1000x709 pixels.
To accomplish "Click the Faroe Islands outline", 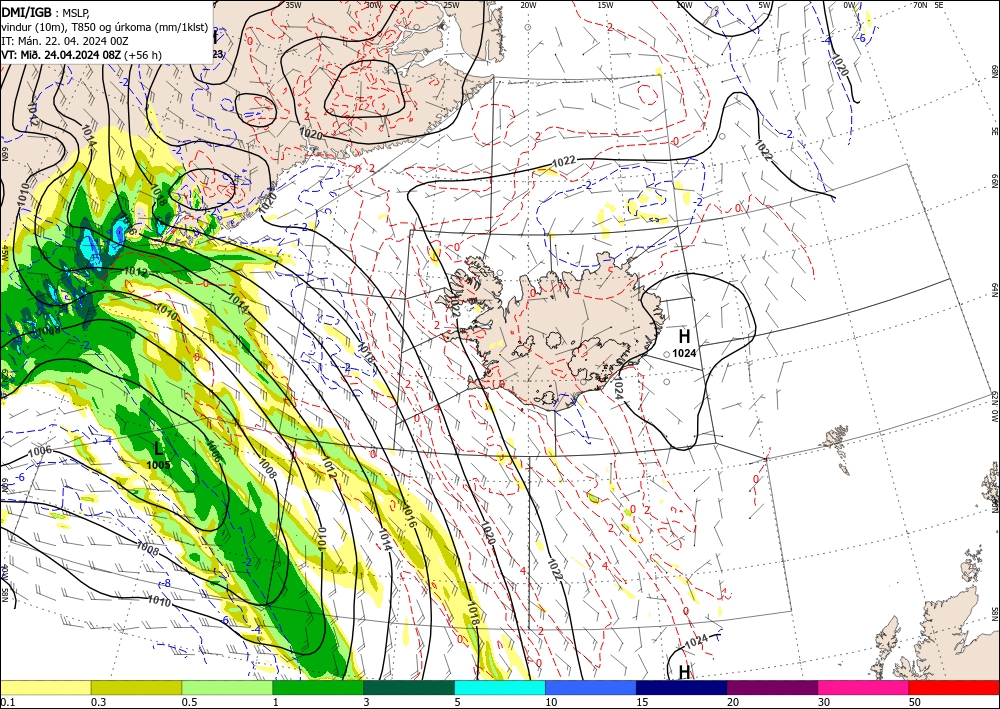I will (837, 448).
